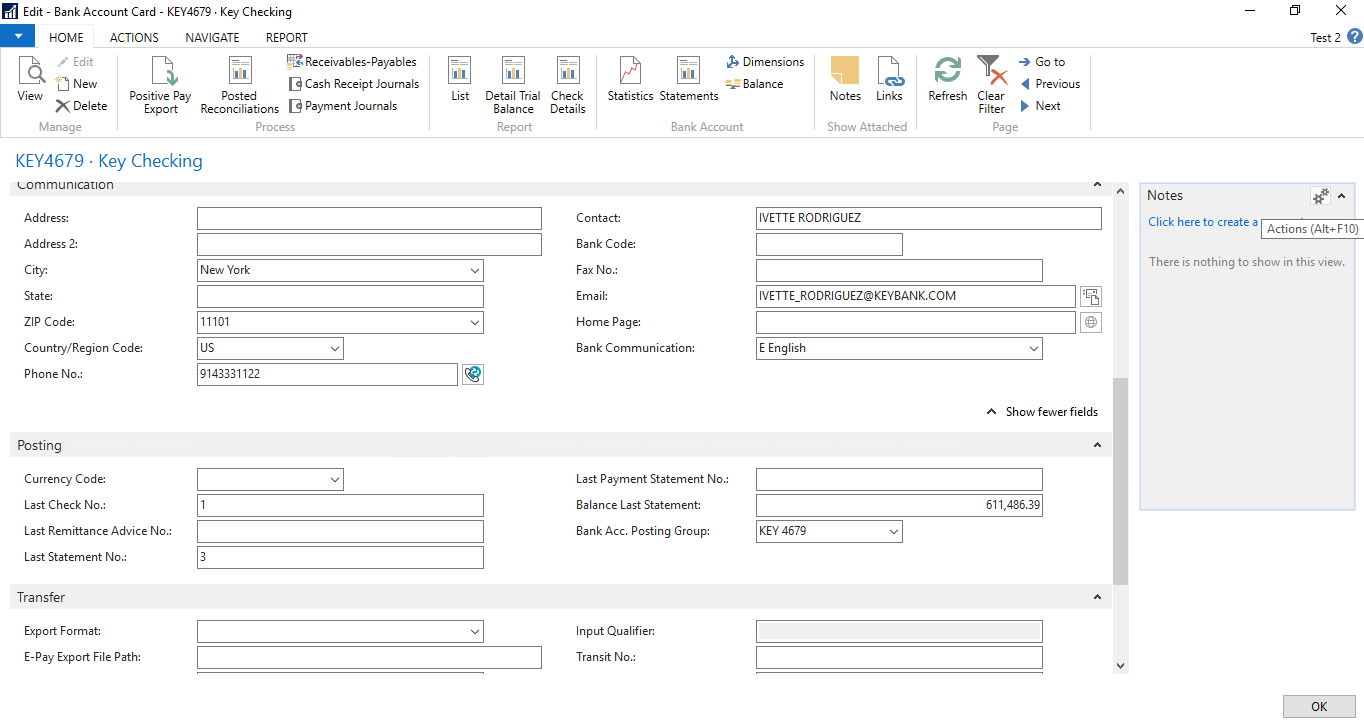Open Bank Acc. Posting Group dropdown

[x=893, y=531]
